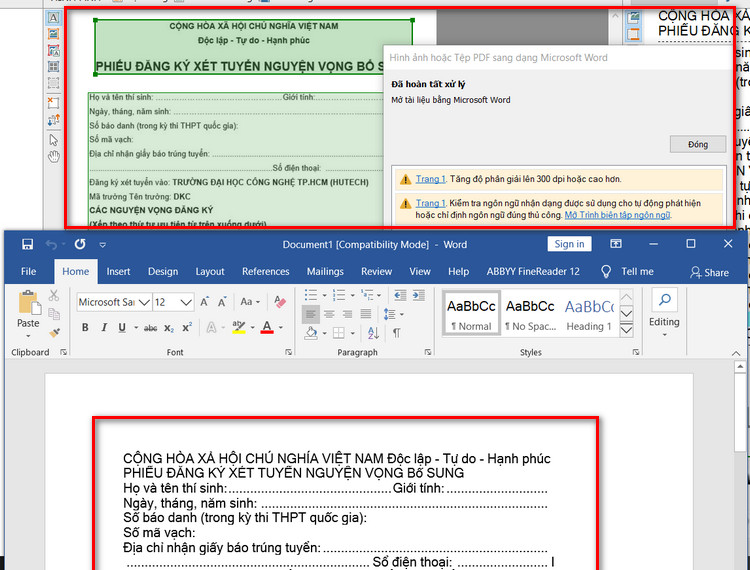The height and width of the screenshot is (570, 750).
Task: Switch to the Design tab
Action: click(163, 272)
